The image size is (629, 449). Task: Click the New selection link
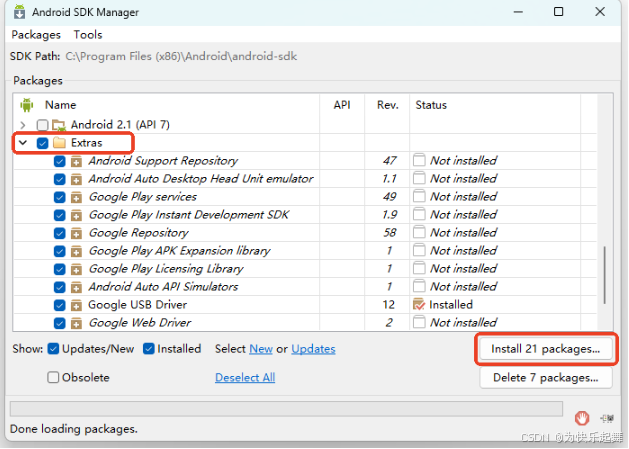coord(261,349)
